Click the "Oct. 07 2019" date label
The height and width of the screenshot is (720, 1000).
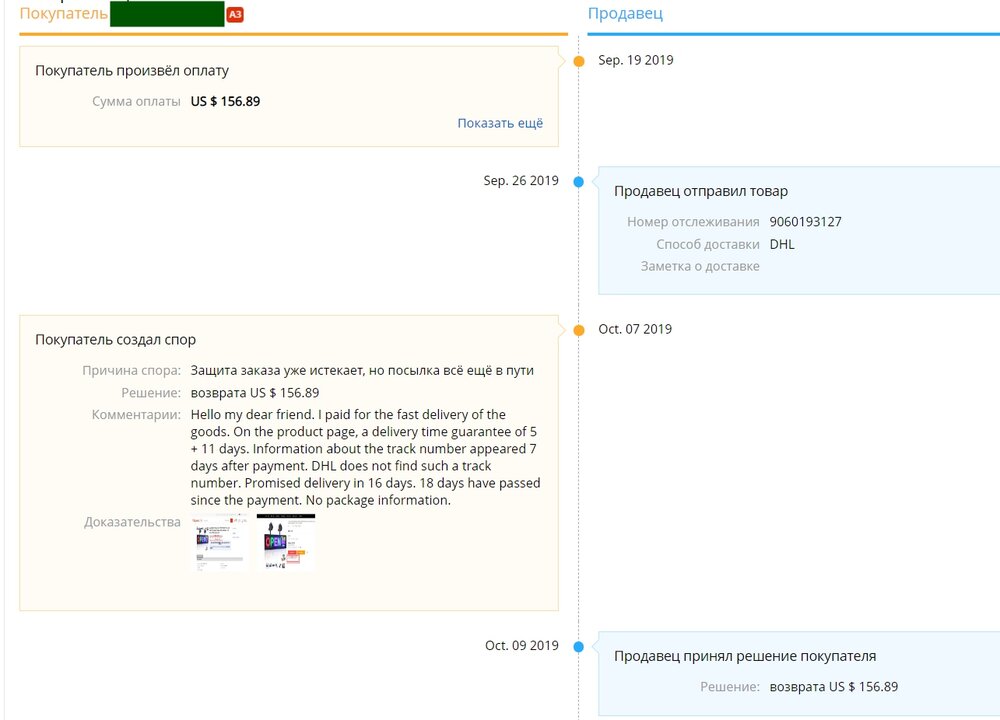coord(635,329)
